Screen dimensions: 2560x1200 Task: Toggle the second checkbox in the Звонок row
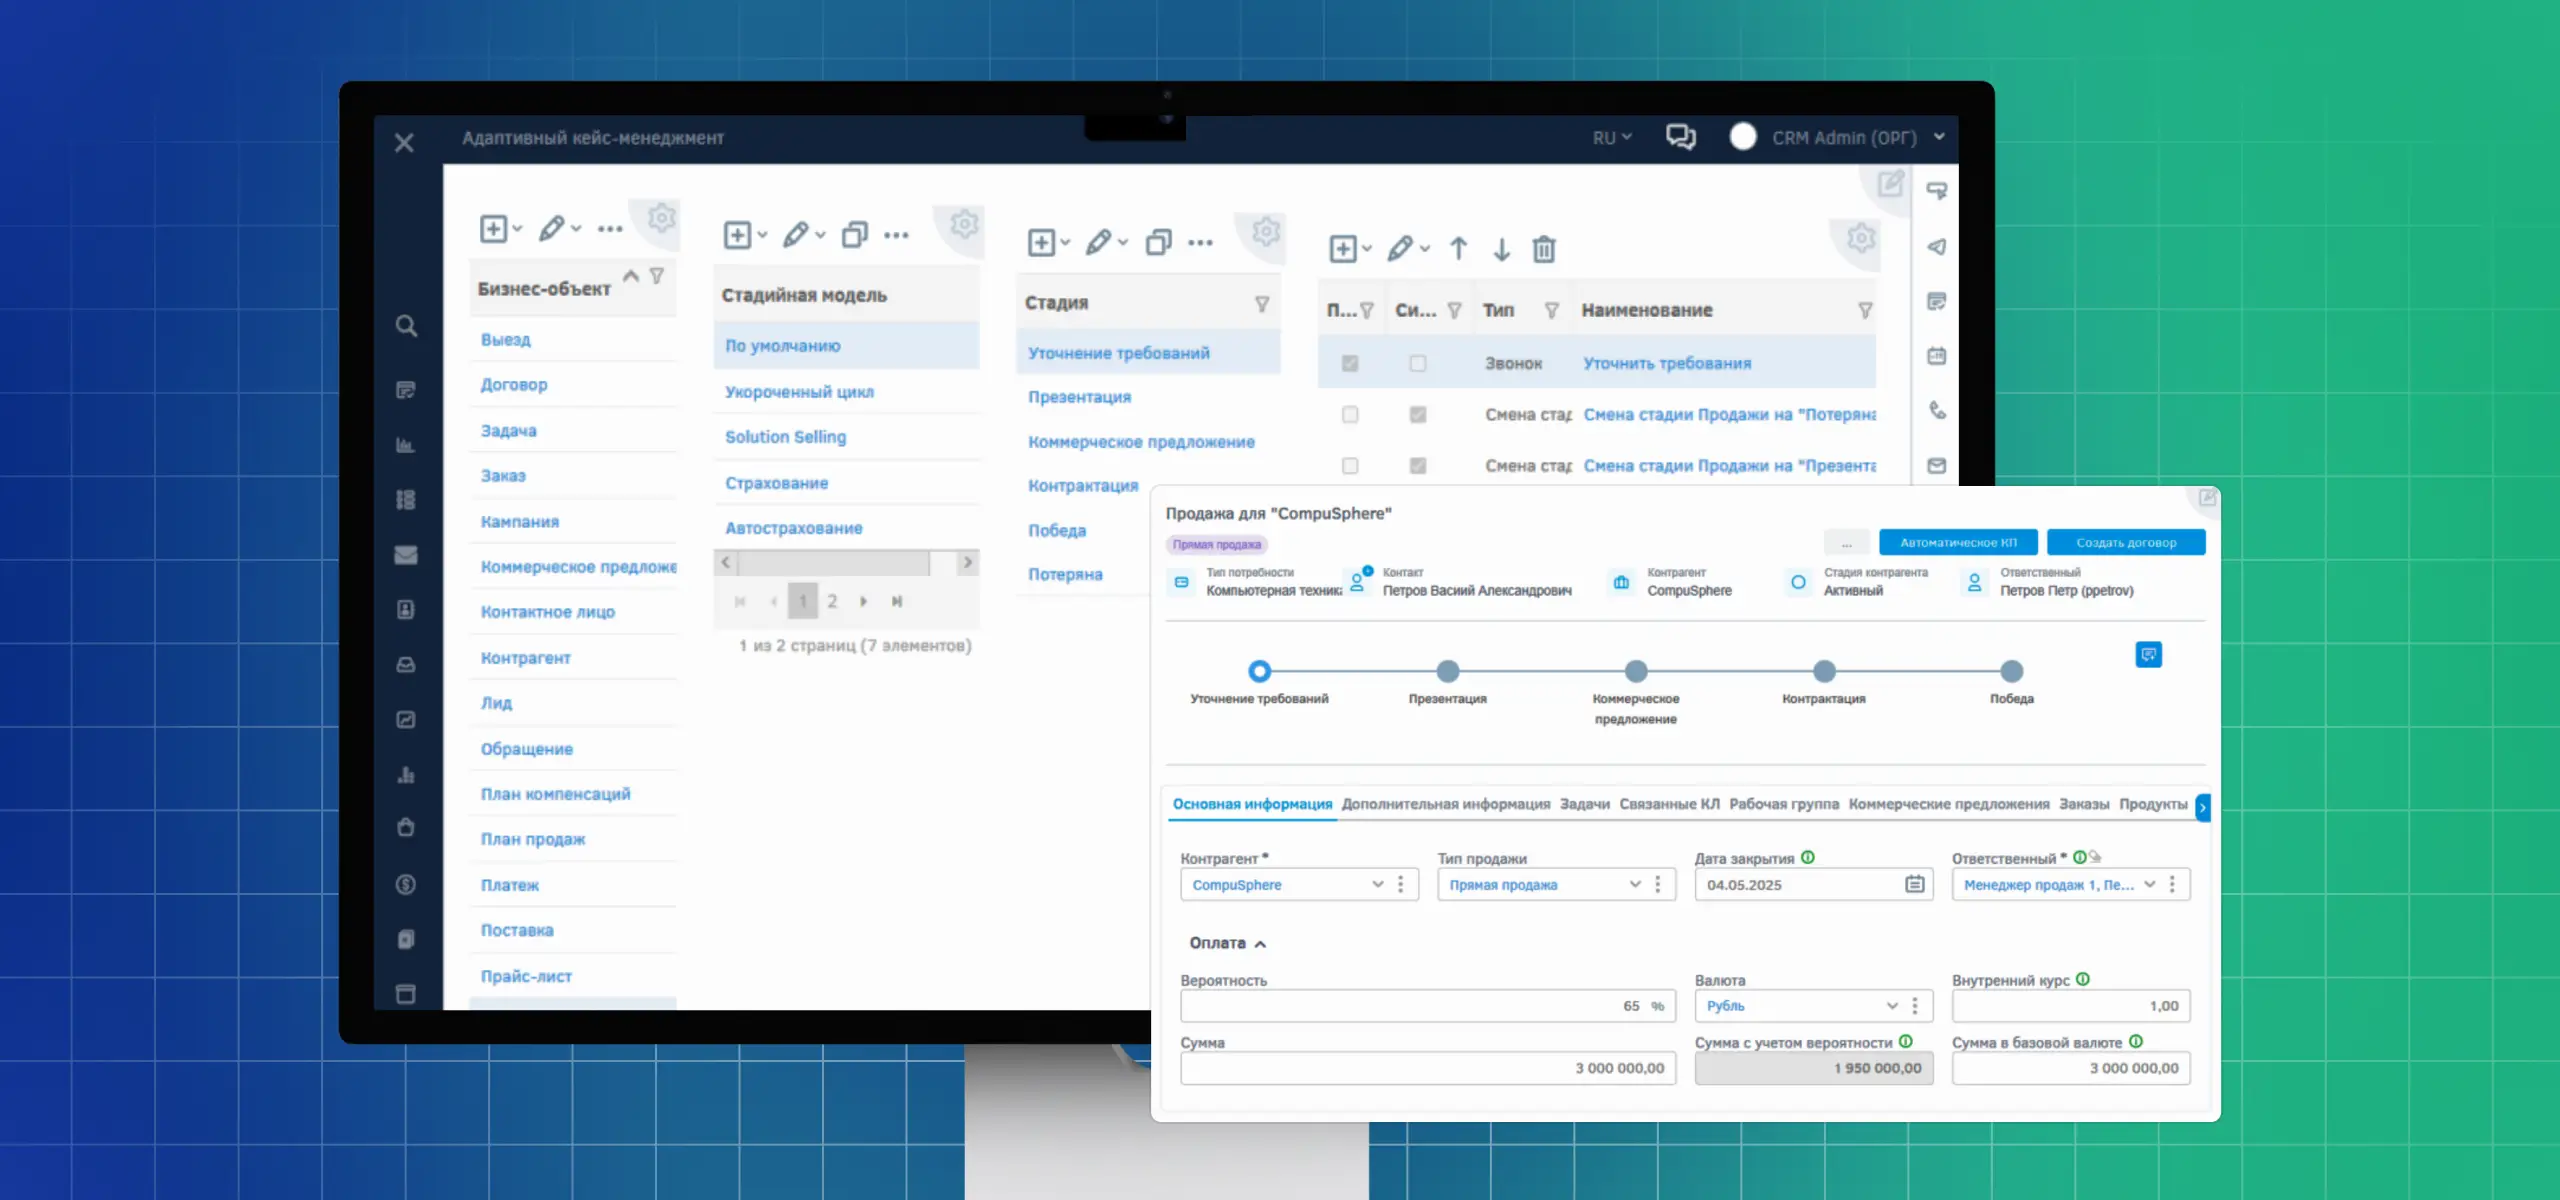[x=1418, y=363]
